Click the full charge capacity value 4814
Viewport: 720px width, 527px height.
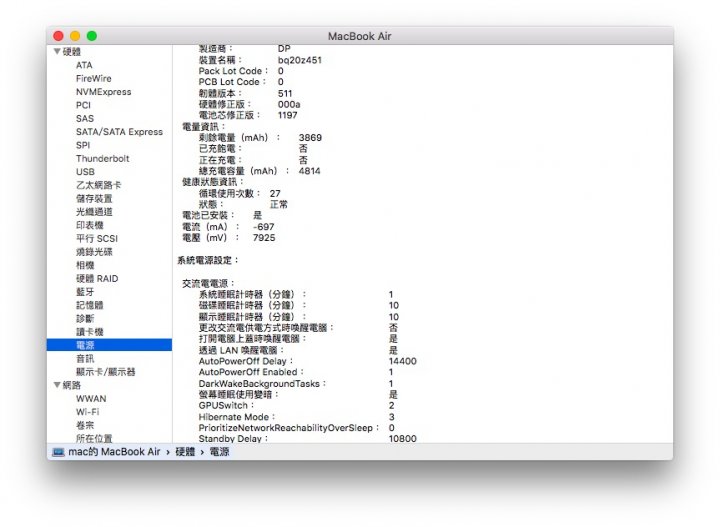(309, 171)
